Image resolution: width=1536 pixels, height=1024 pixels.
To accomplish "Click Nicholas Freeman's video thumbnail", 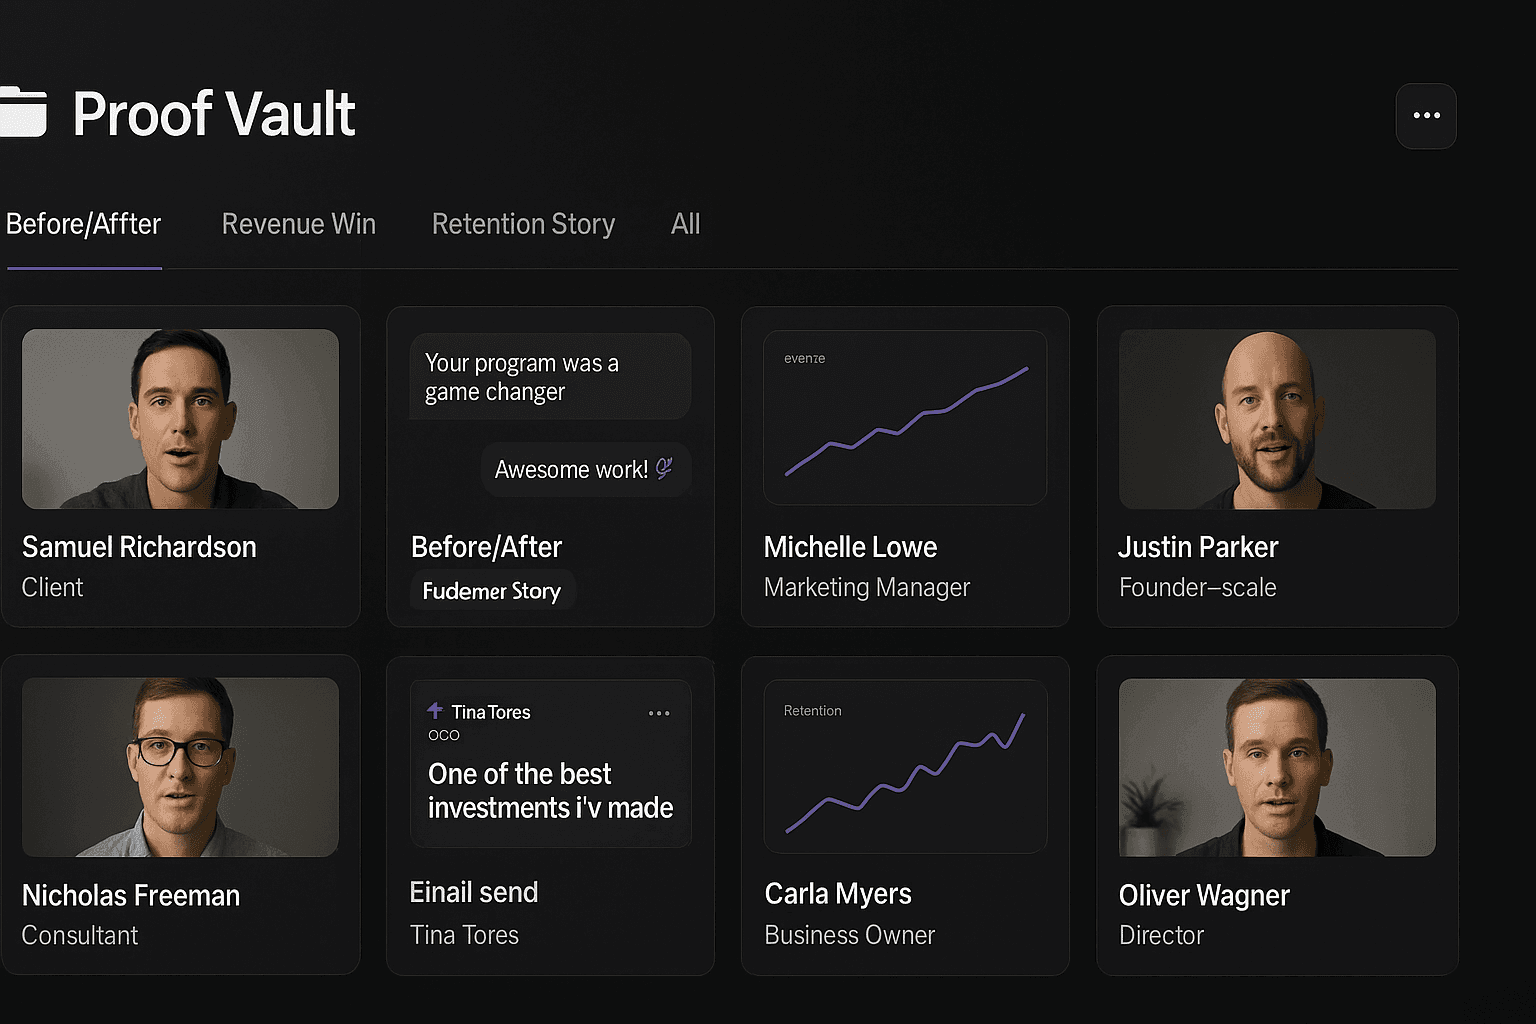I will click(x=180, y=766).
